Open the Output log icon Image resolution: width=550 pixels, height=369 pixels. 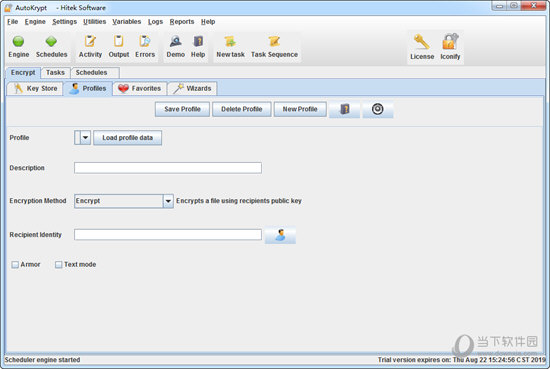pos(119,41)
